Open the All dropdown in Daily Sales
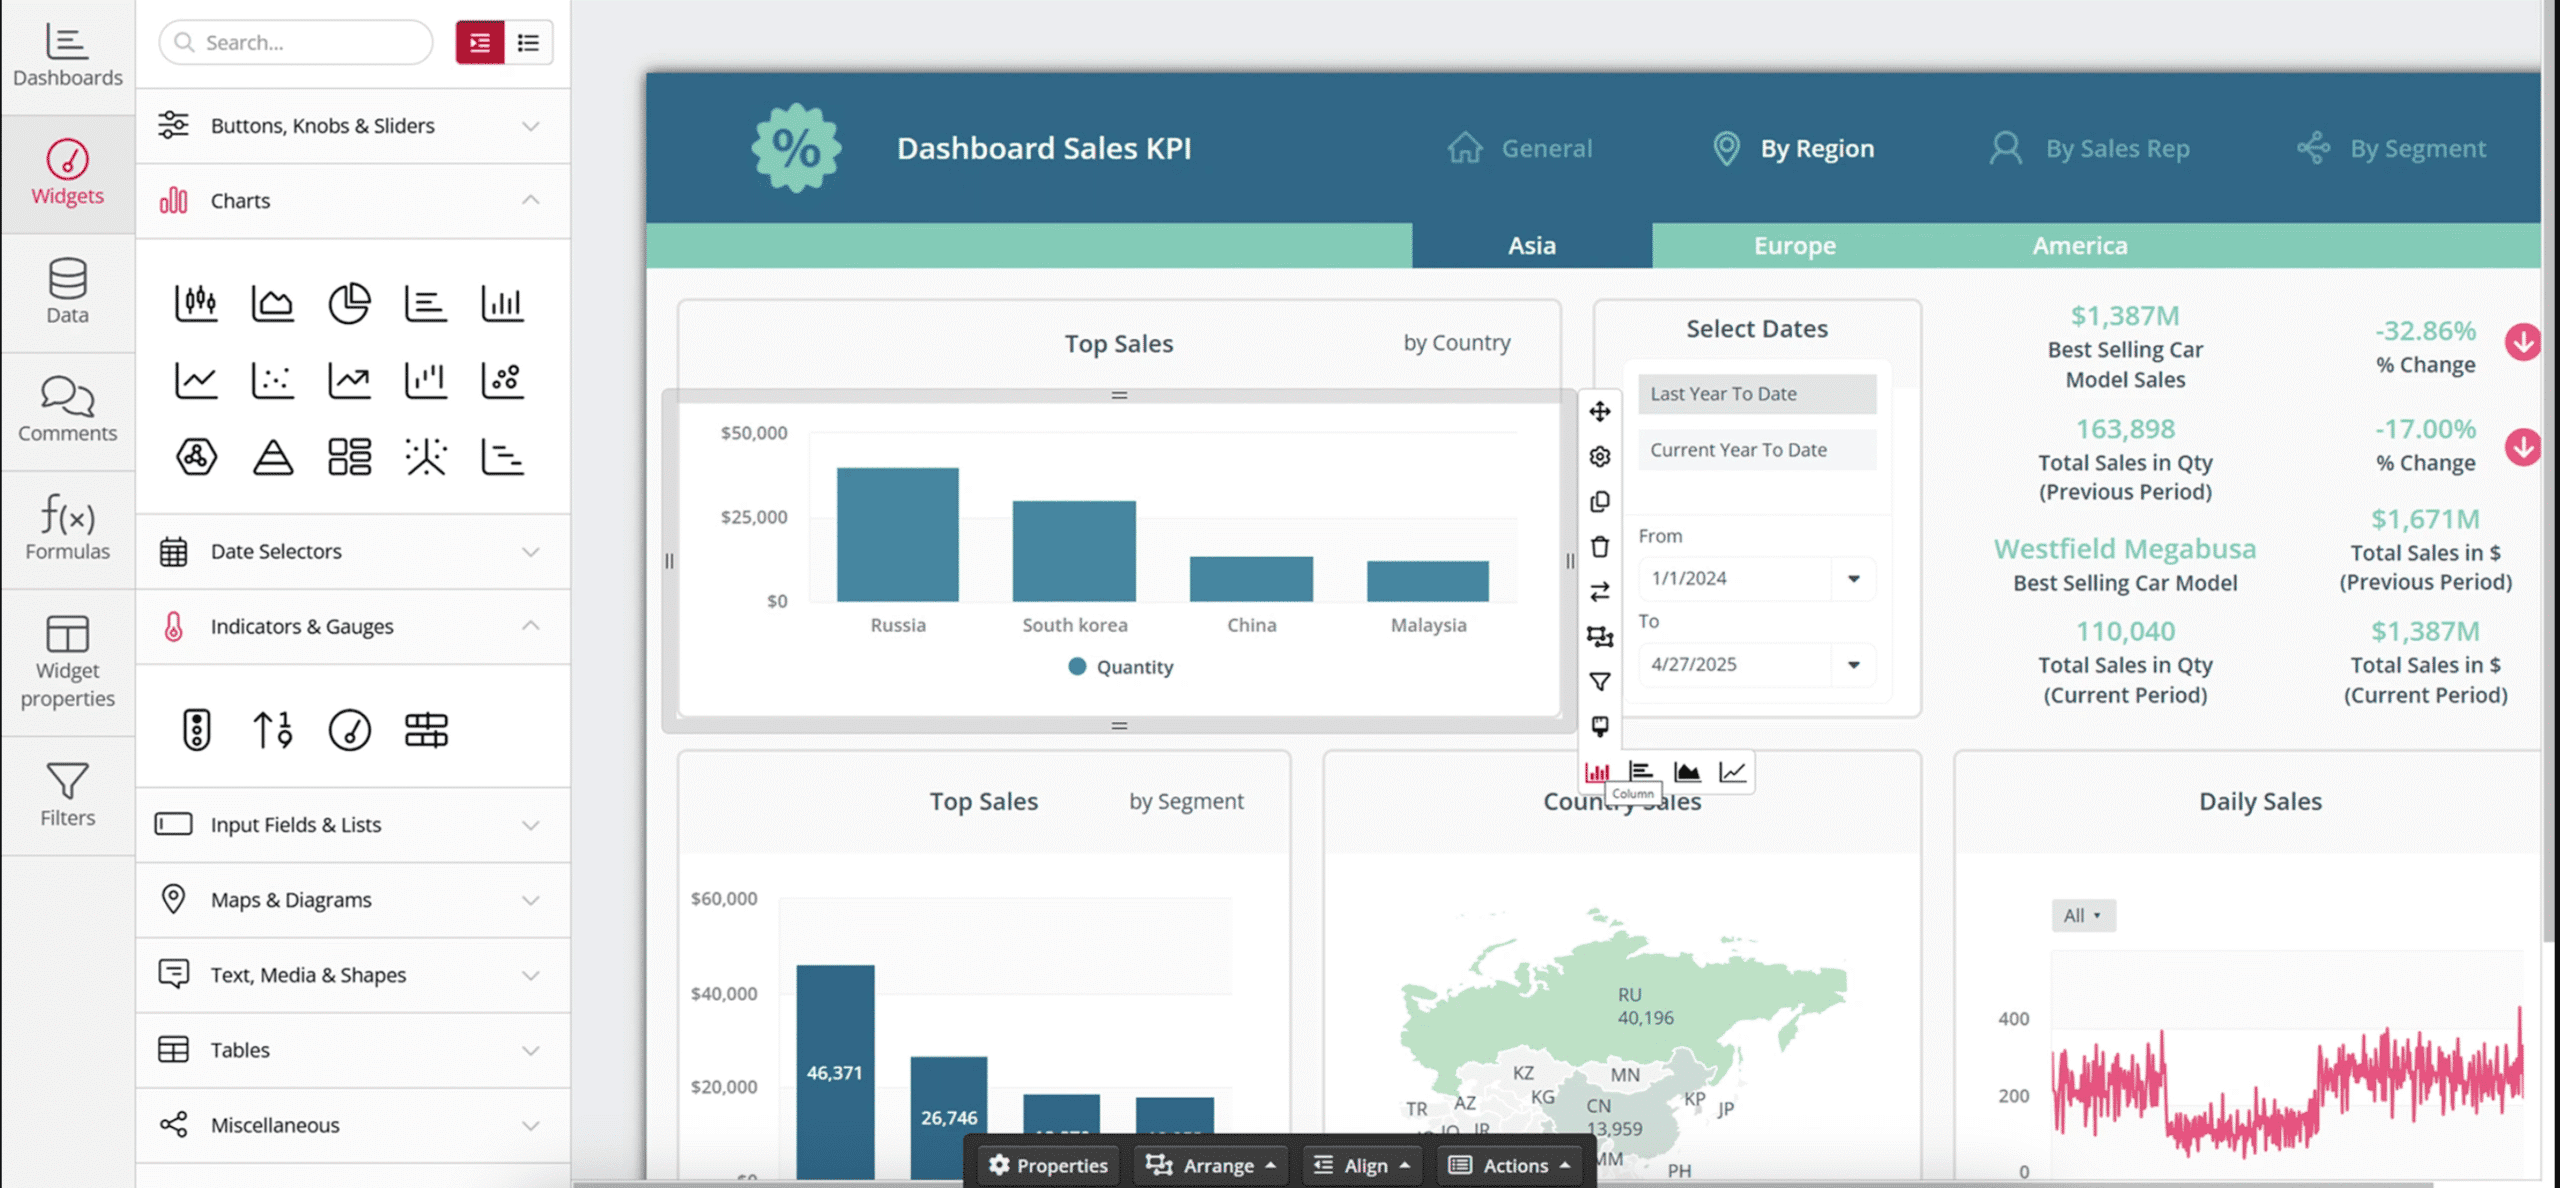This screenshot has height=1188, width=2560. coord(2082,915)
